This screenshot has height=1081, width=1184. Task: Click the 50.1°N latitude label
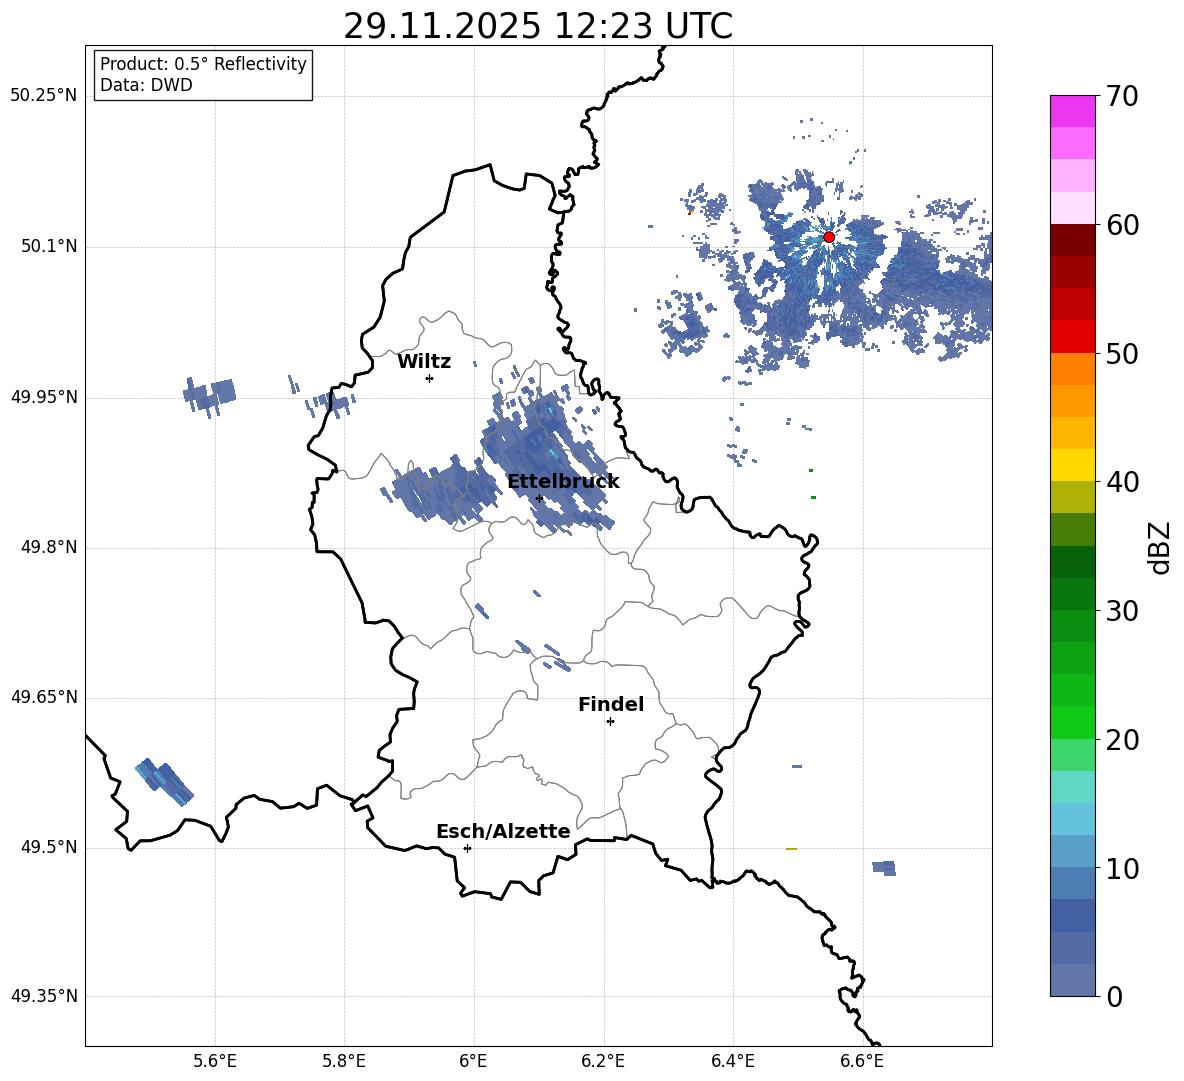pyautogui.click(x=48, y=247)
